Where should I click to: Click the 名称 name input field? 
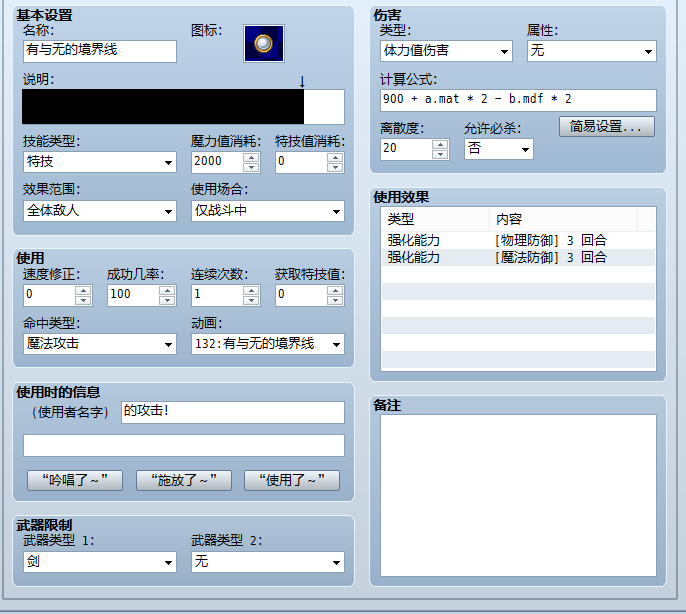(x=100, y=51)
